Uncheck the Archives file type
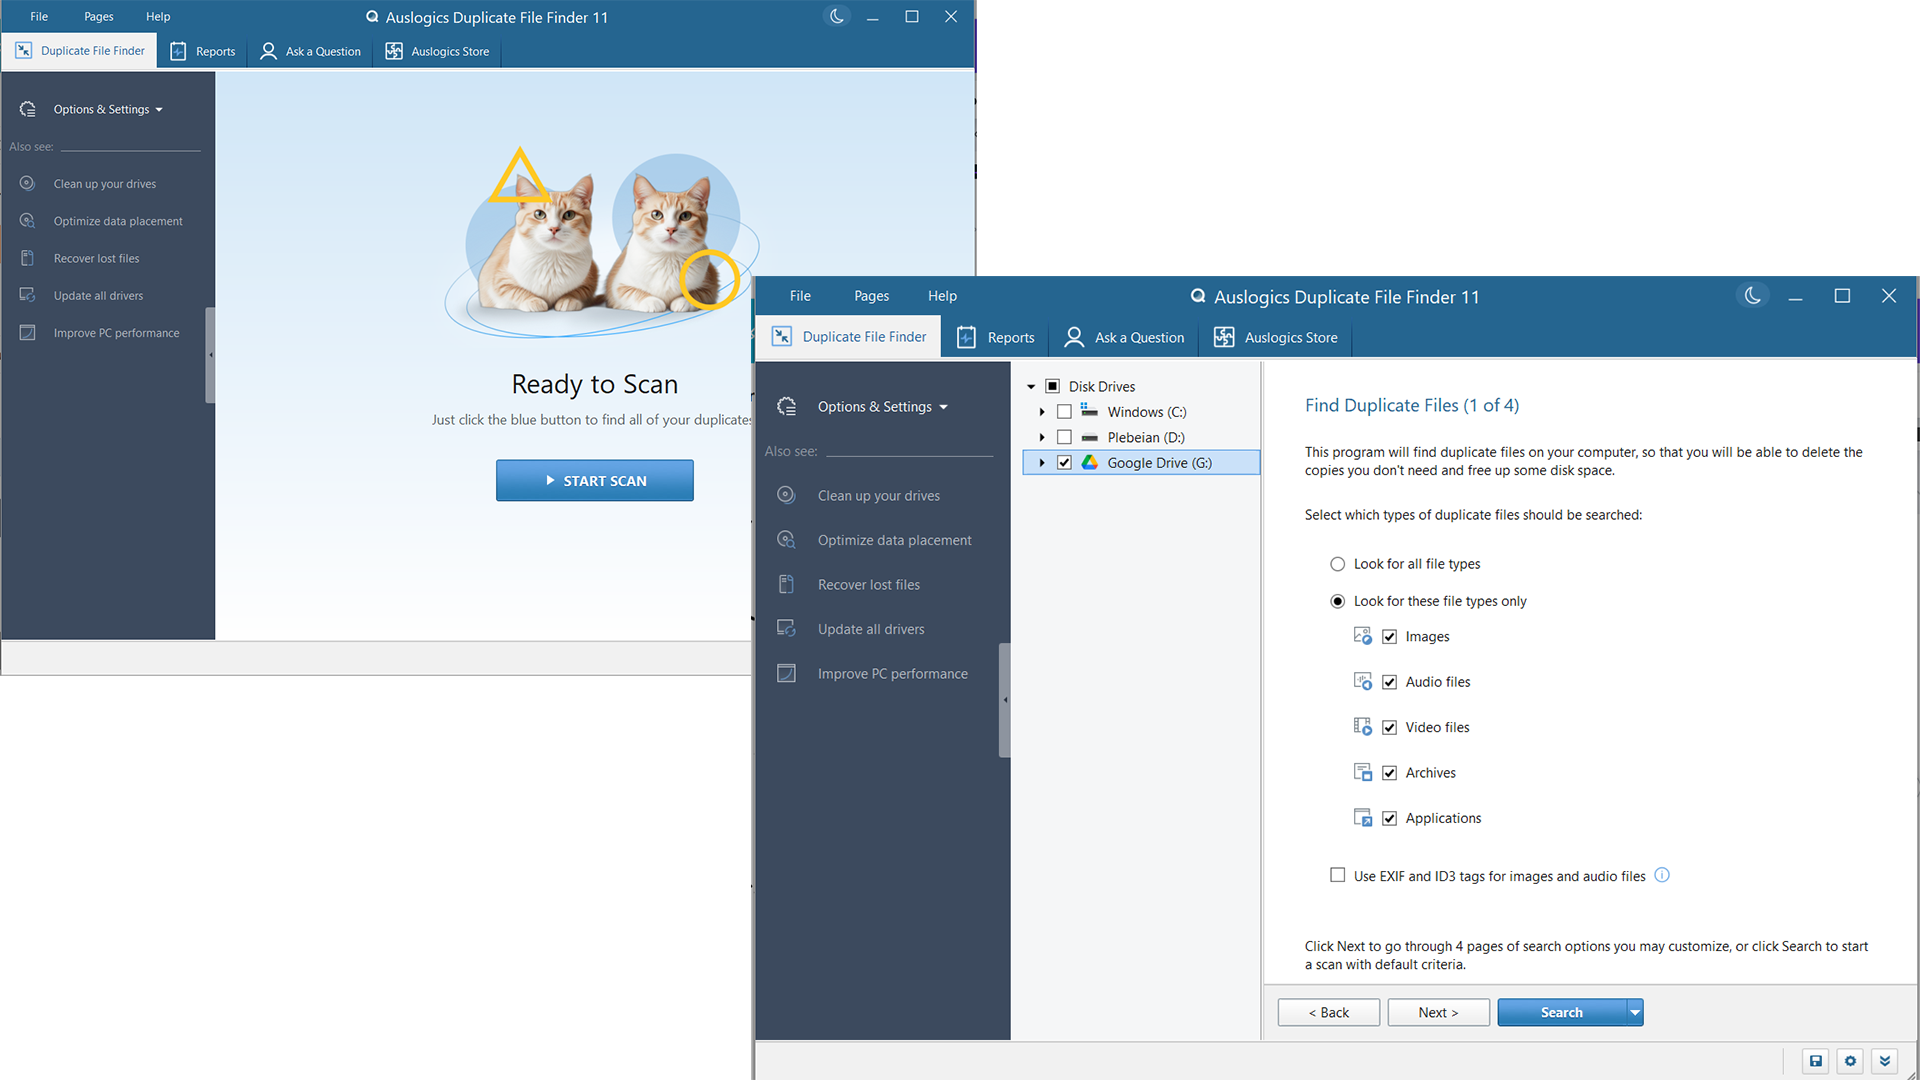 point(1389,772)
